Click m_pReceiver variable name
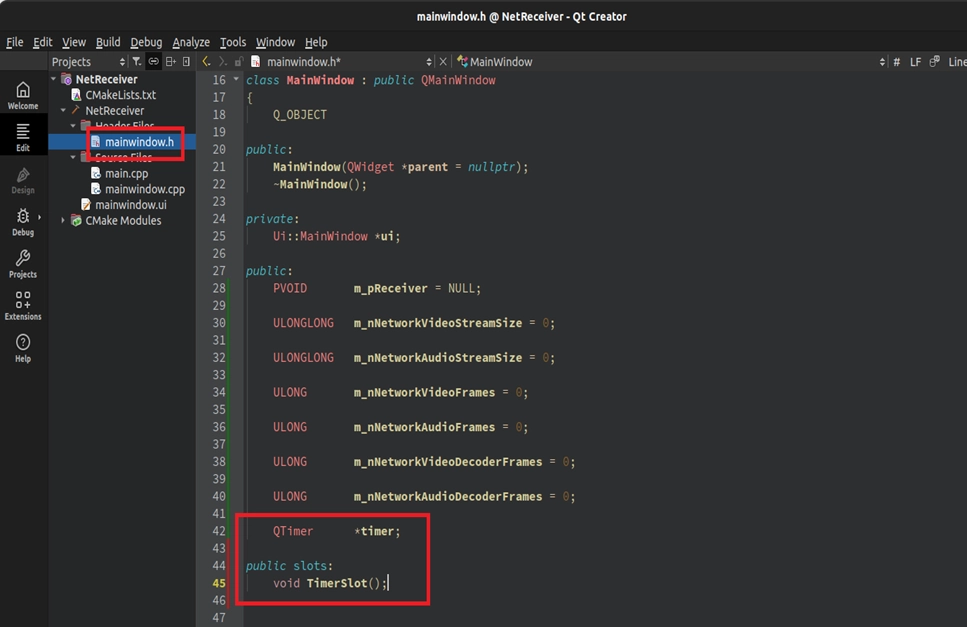 coord(390,288)
